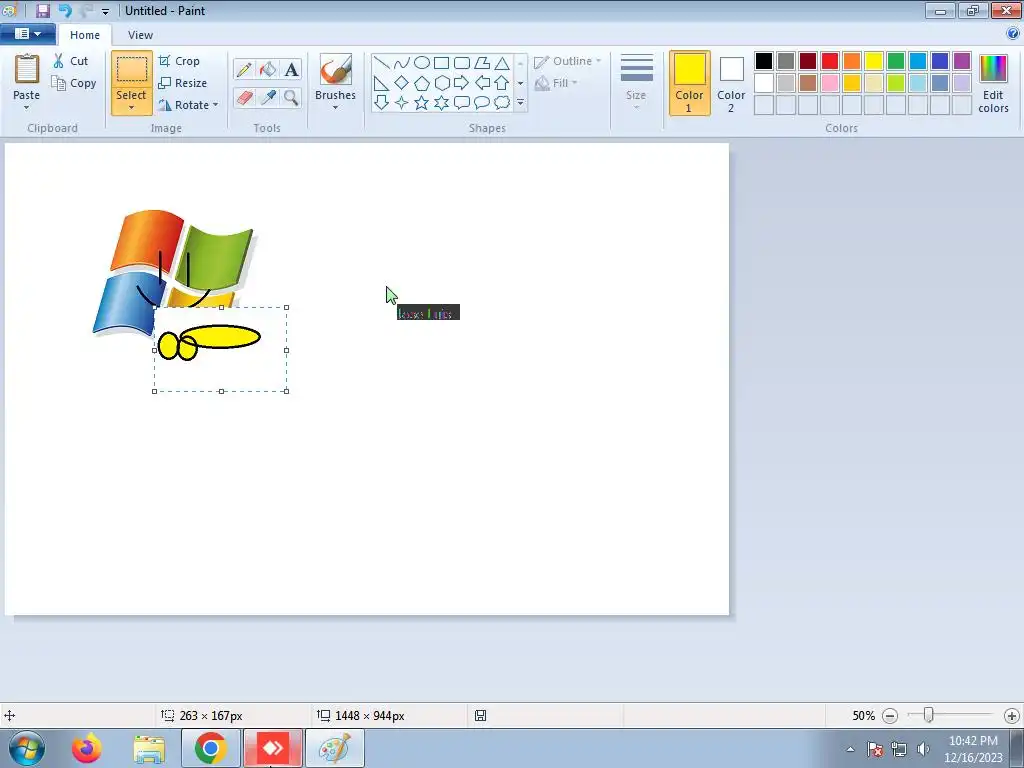Select the Eraser tool
This screenshot has height=768, width=1024.
coord(244,97)
